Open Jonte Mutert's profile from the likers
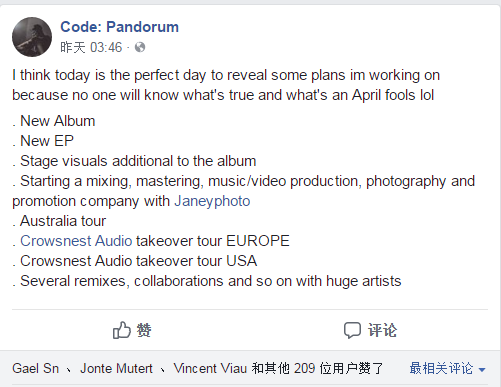 116,368
